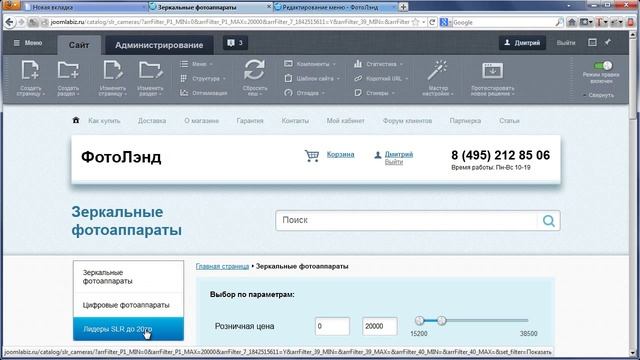Collapse the panel with Свернуть

coord(599,95)
